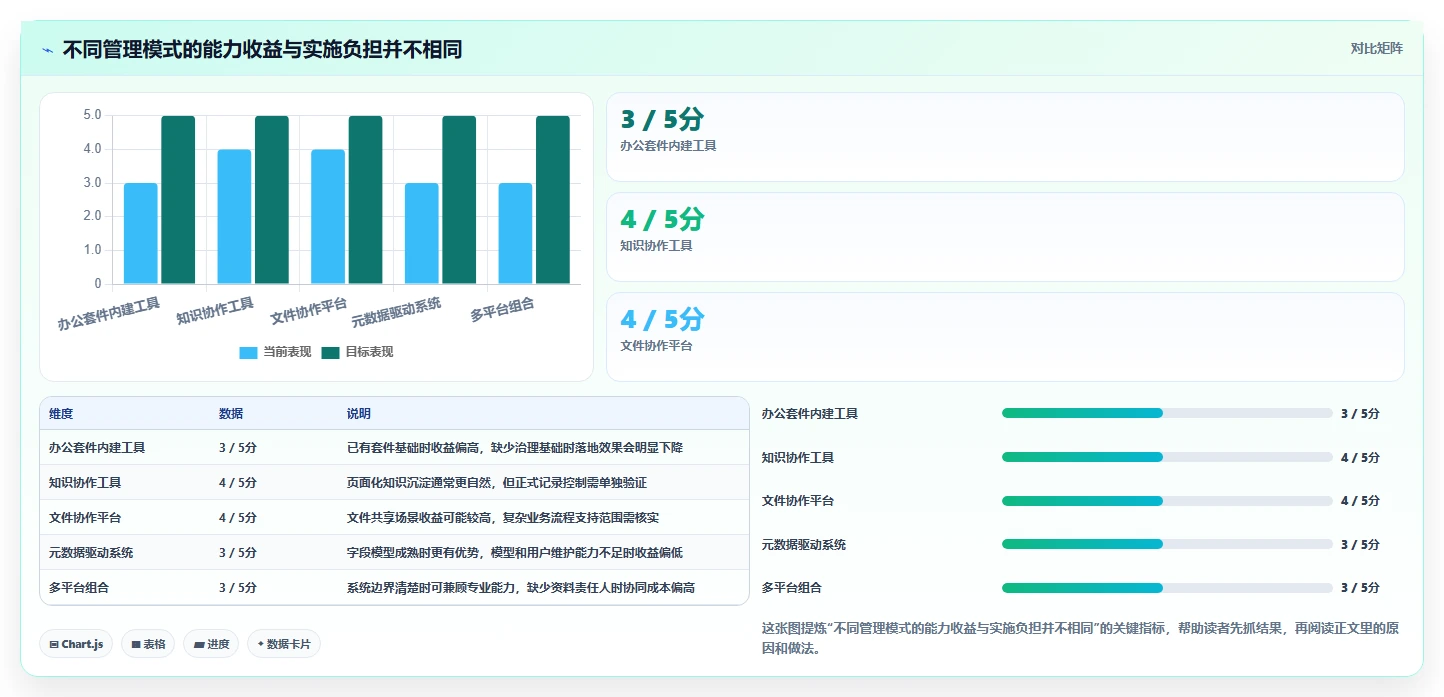Click the 多平台组合 x-axis label in chart
The image size is (1444, 697).
(x=503, y=309)
